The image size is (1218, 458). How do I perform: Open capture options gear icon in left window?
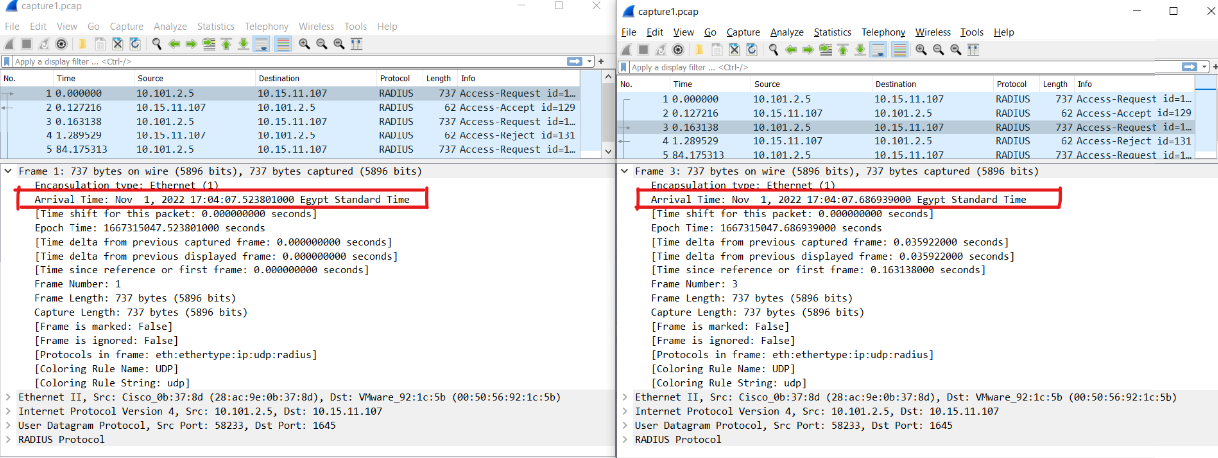tap(62, 44)
